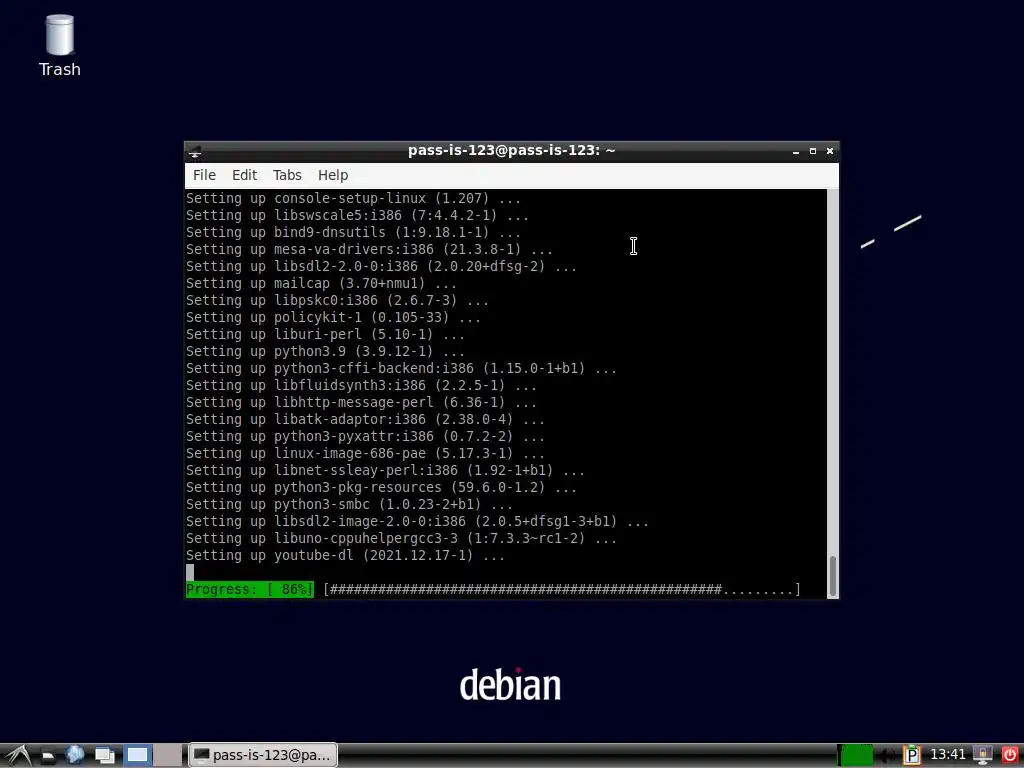Click the terminal window menu icon in titlebar
The image size is (1024, 768).
coord(195,152)
